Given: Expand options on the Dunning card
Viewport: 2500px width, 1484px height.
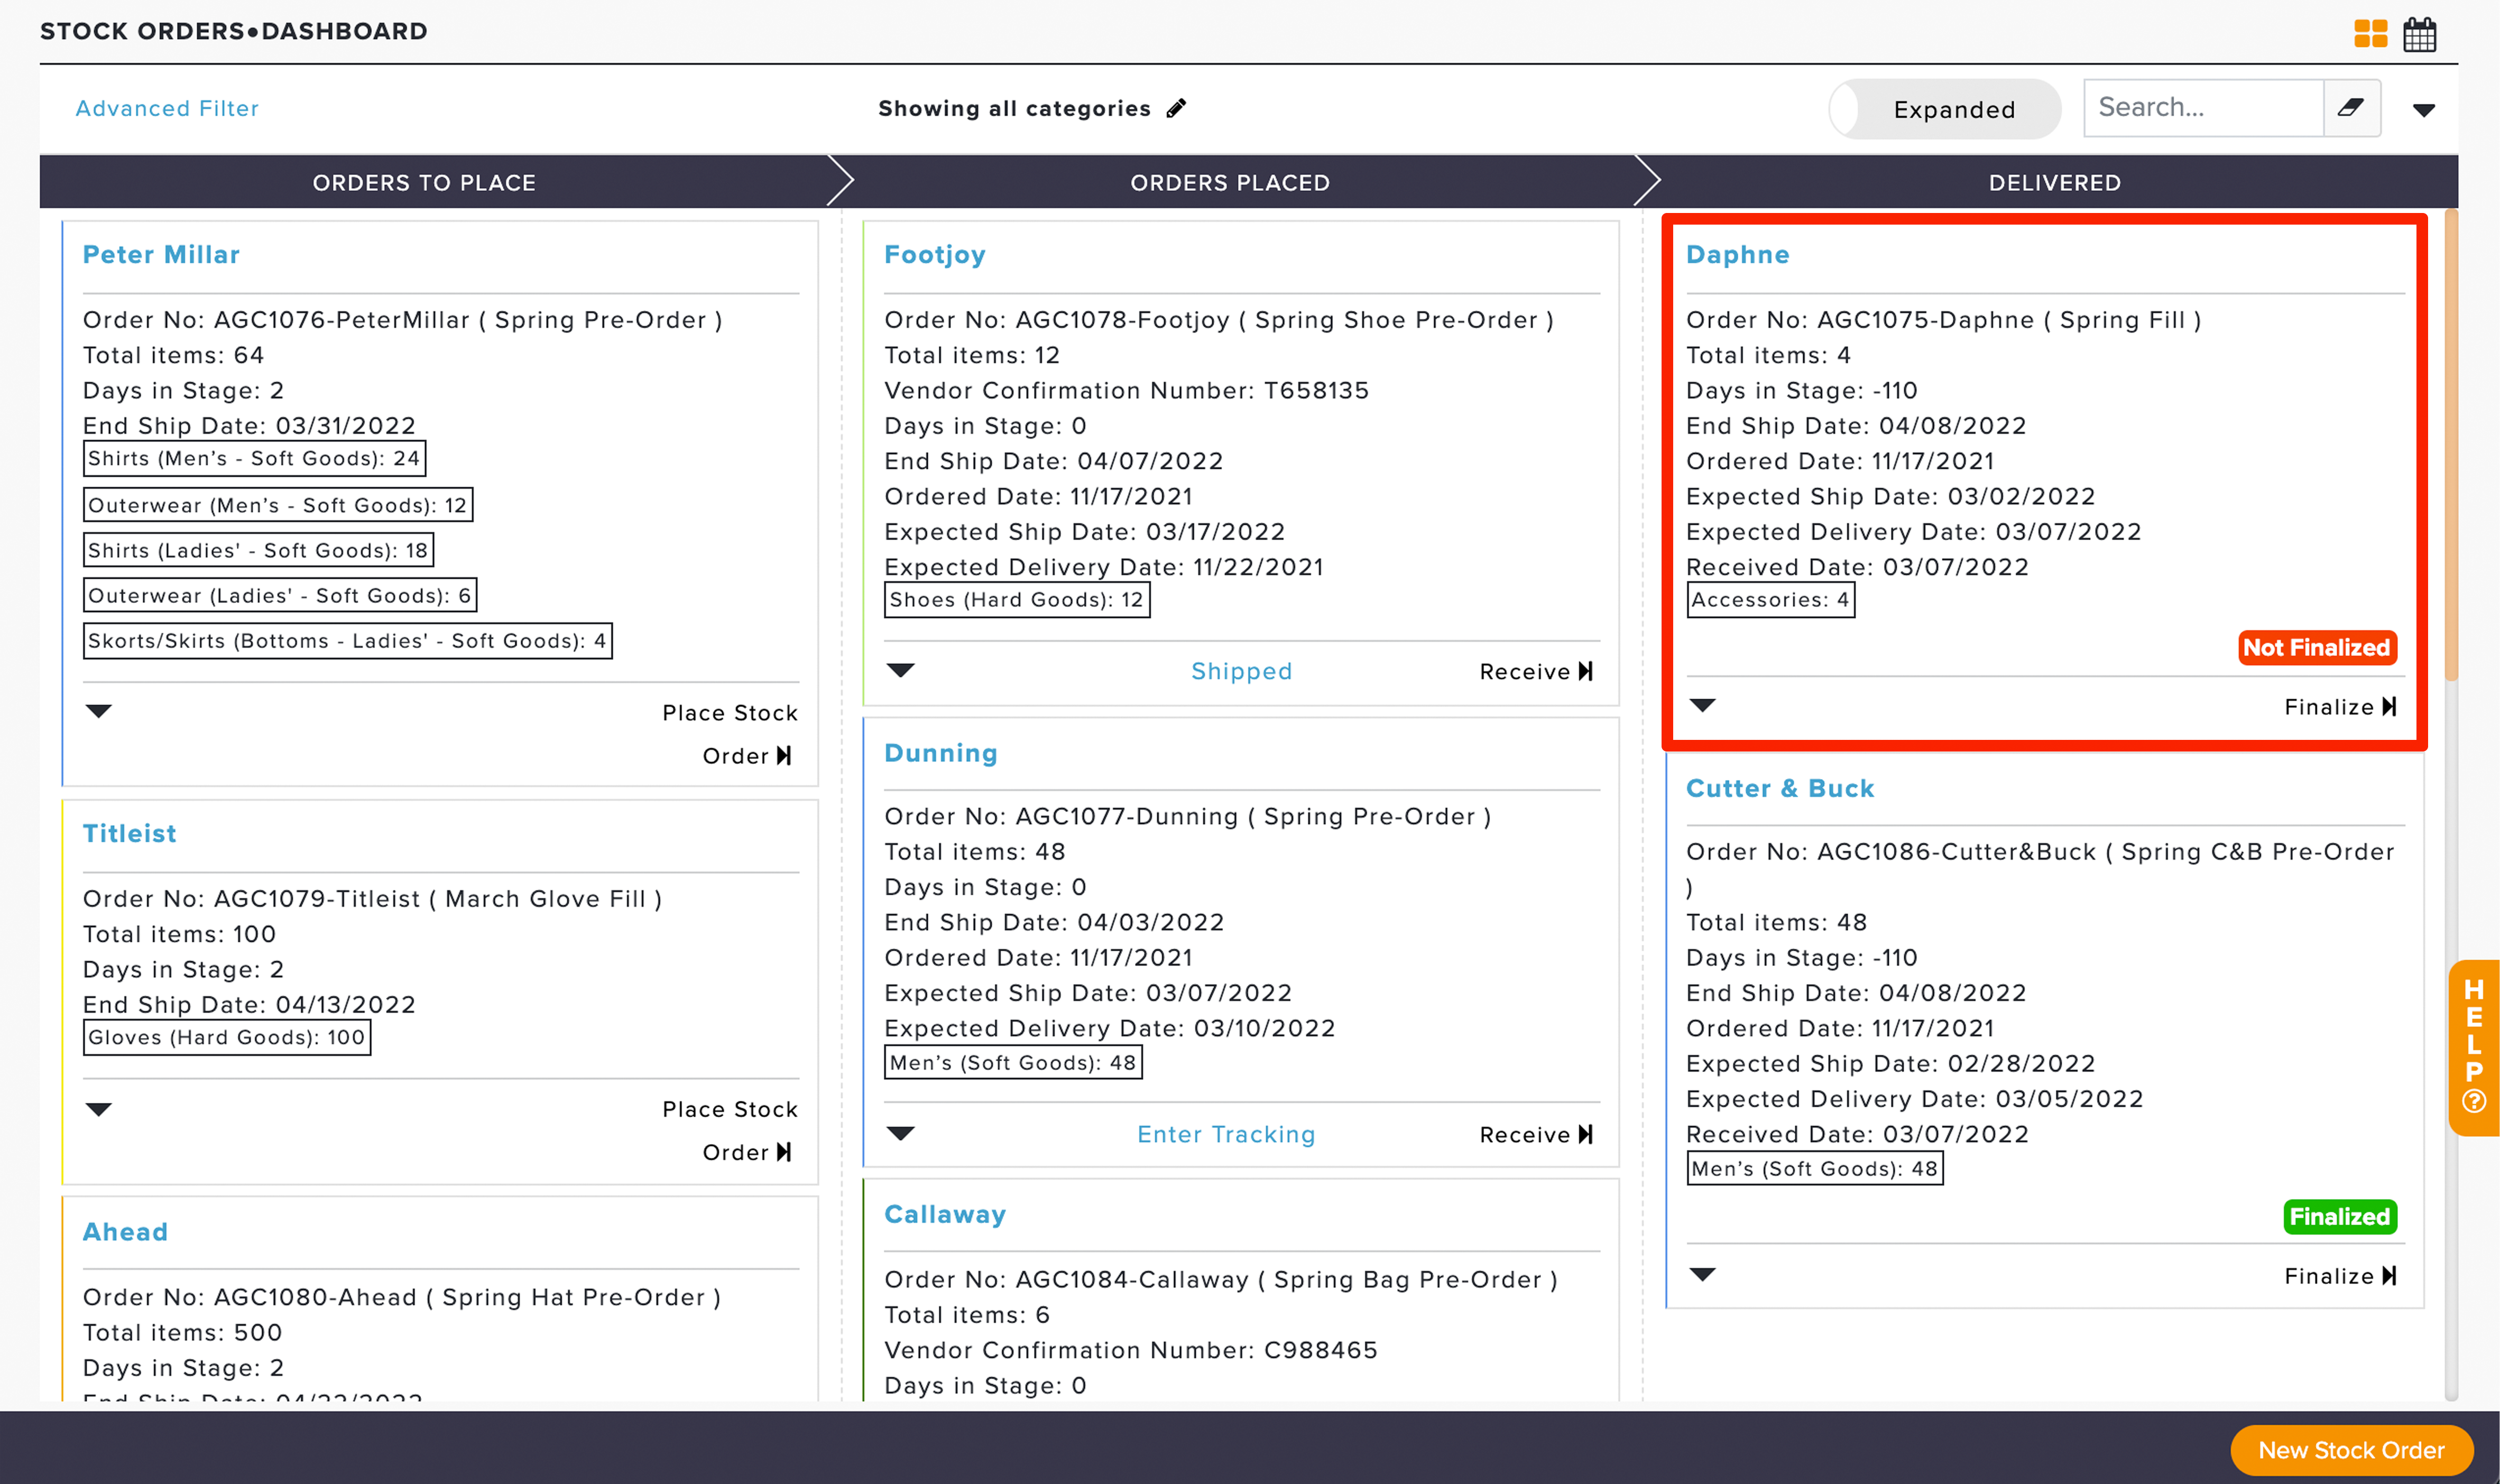Looking at the screenshot, I should point(900,1133).
